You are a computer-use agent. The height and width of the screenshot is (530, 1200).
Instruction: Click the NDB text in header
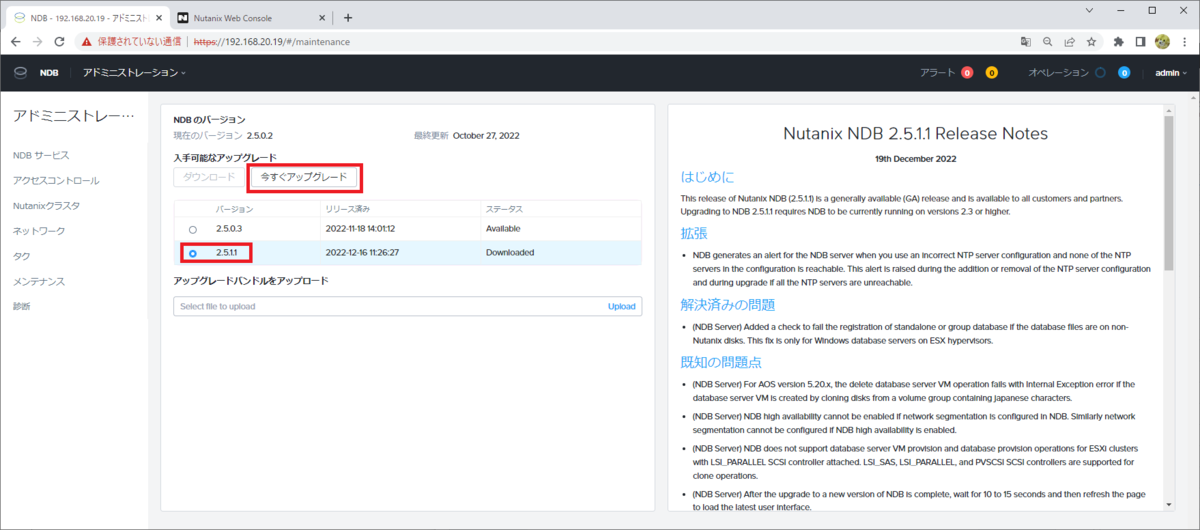coord(49,73)
